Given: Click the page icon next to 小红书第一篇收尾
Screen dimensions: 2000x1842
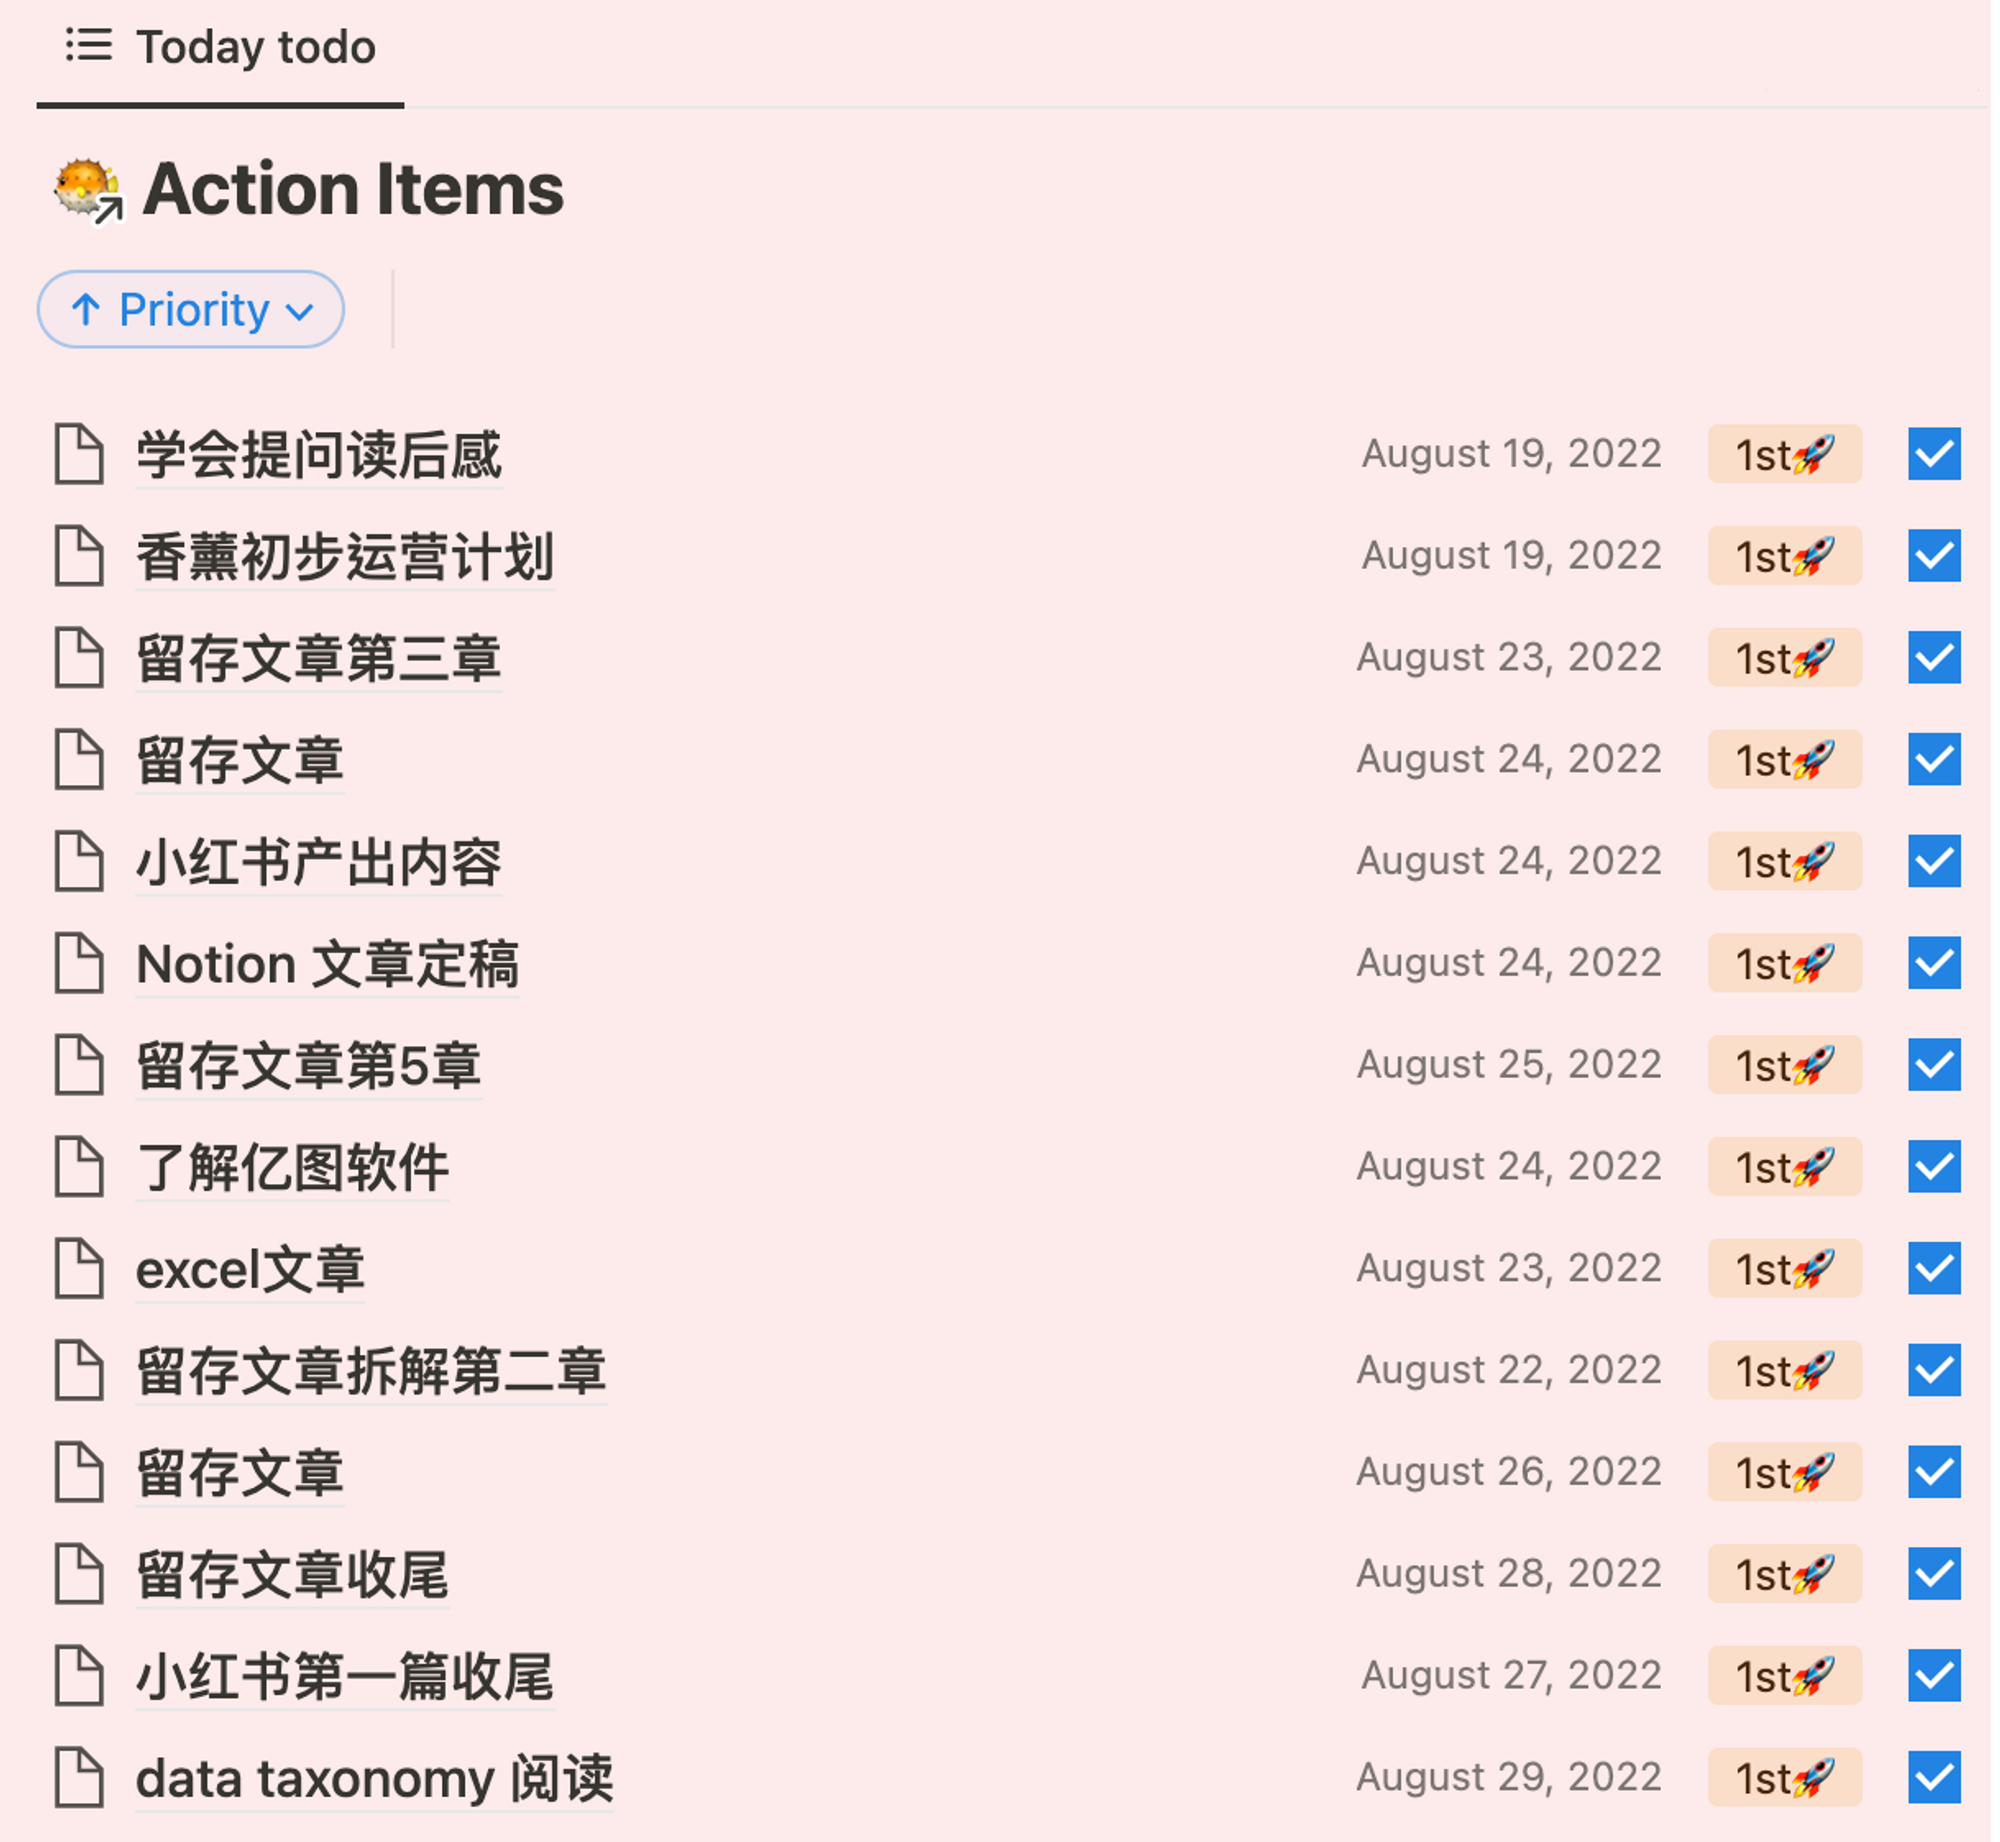Looking at the screenshot, I should tap(80, 1675).
